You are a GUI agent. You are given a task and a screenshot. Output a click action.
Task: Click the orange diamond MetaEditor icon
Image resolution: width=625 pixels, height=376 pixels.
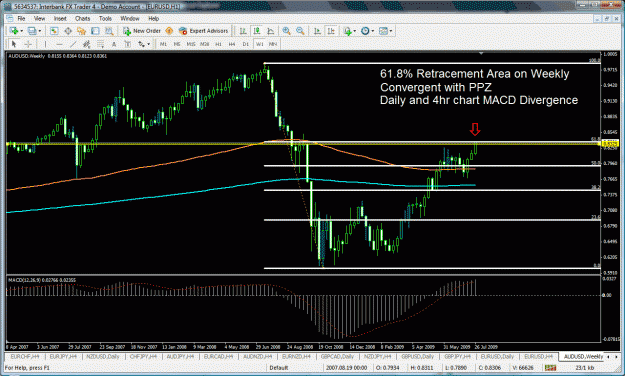point(169,31)
